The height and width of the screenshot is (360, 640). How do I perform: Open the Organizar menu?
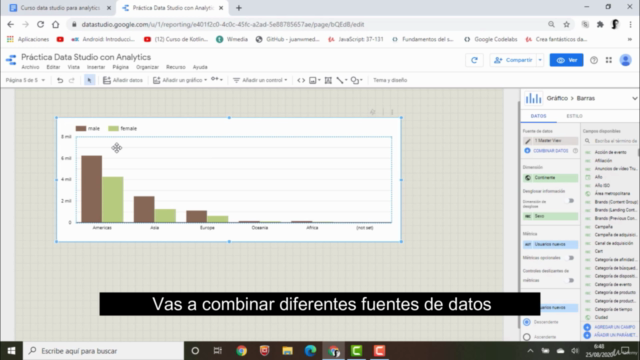click(147, 67)
